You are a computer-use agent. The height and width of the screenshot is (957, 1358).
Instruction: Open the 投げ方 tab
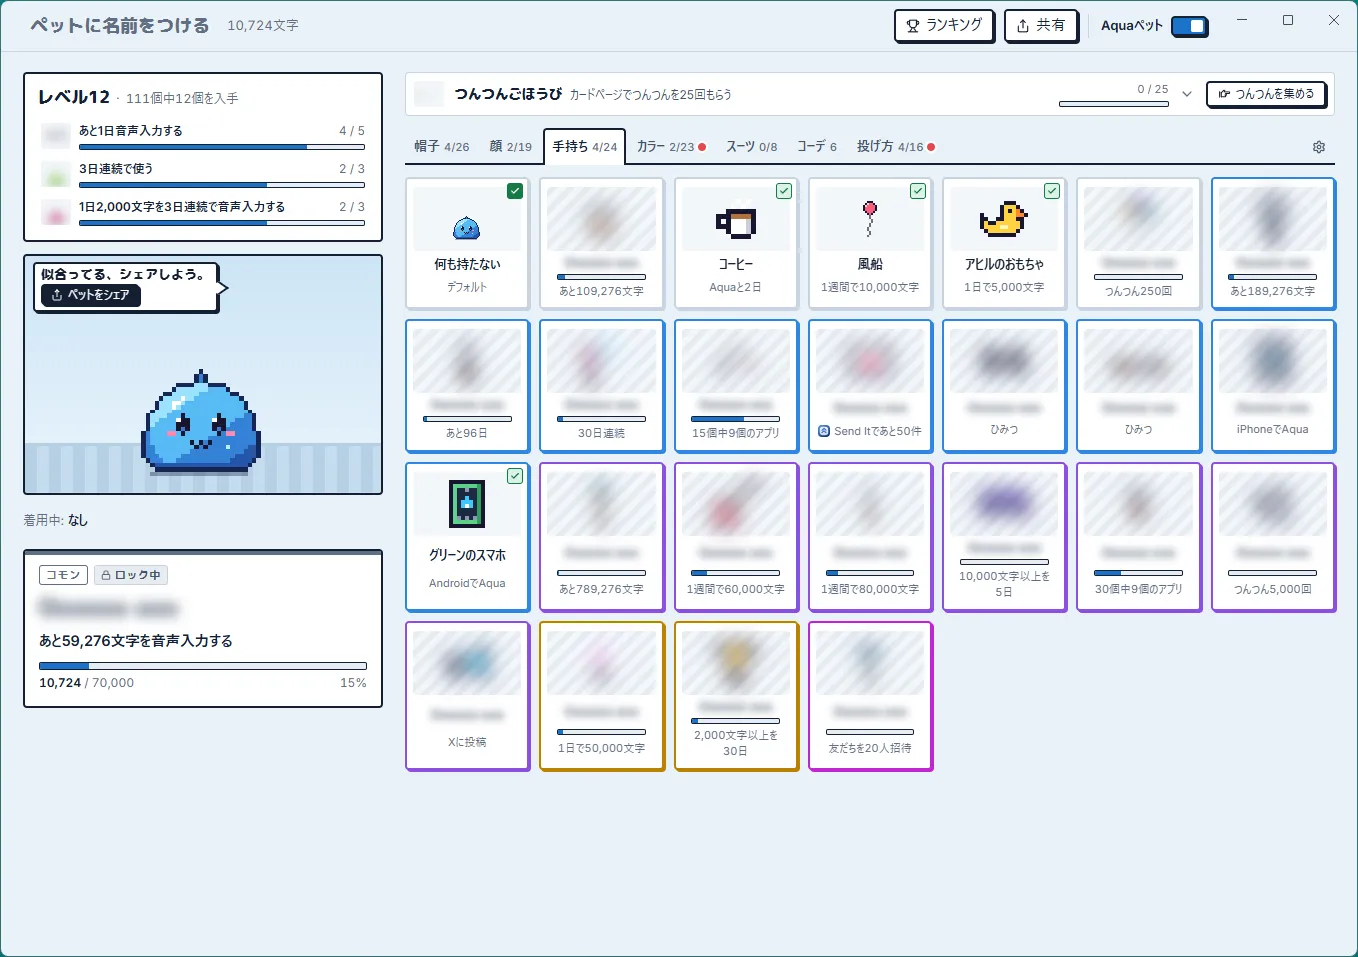pos(896,147)
